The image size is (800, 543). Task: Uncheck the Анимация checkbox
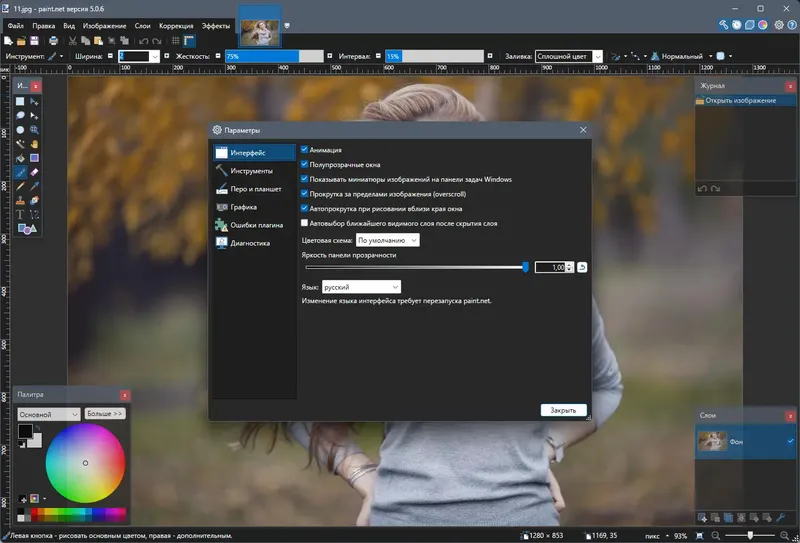click(305, 150)
